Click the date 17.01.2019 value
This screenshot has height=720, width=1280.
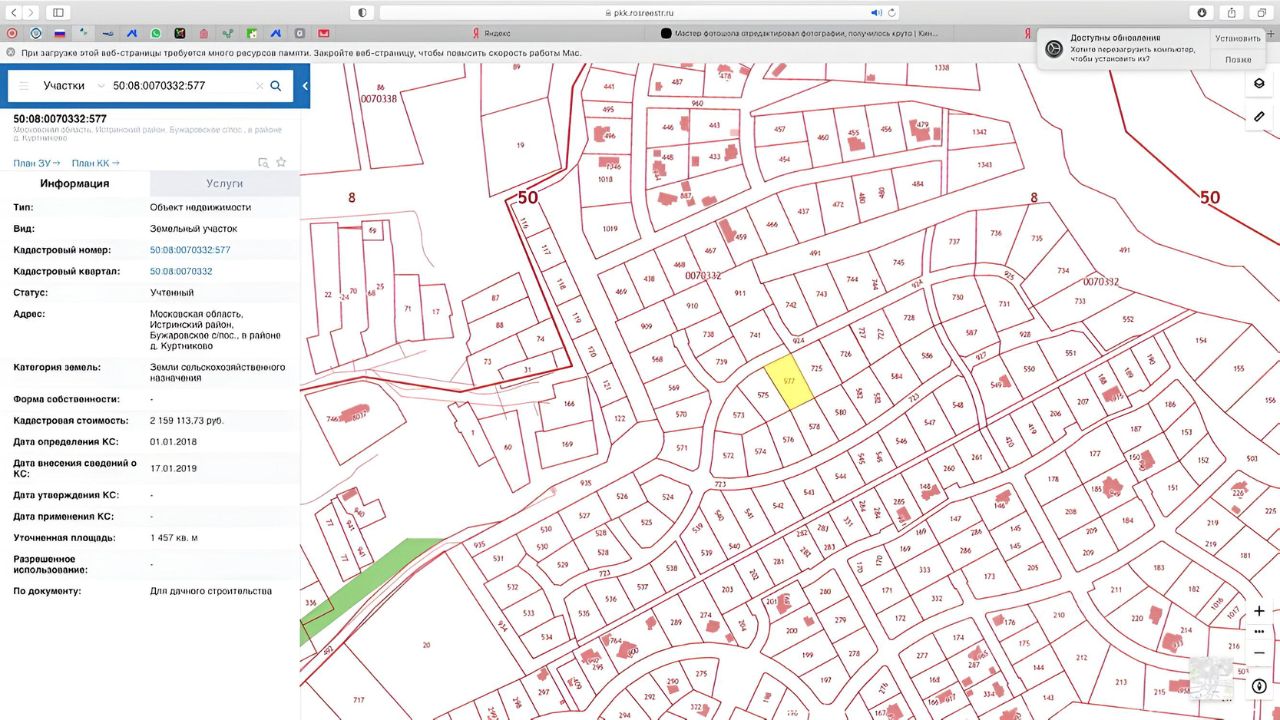tap(174, 468)
